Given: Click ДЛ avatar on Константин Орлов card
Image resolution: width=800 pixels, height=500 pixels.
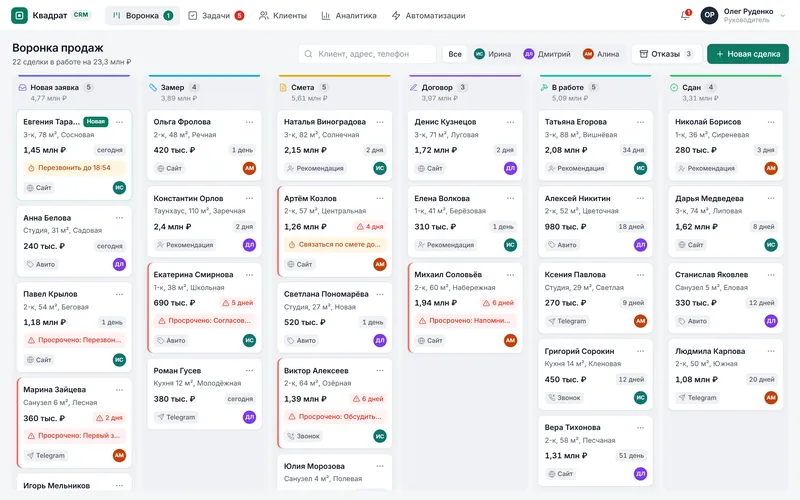Looking at the screenshot, I should (249, 245).
